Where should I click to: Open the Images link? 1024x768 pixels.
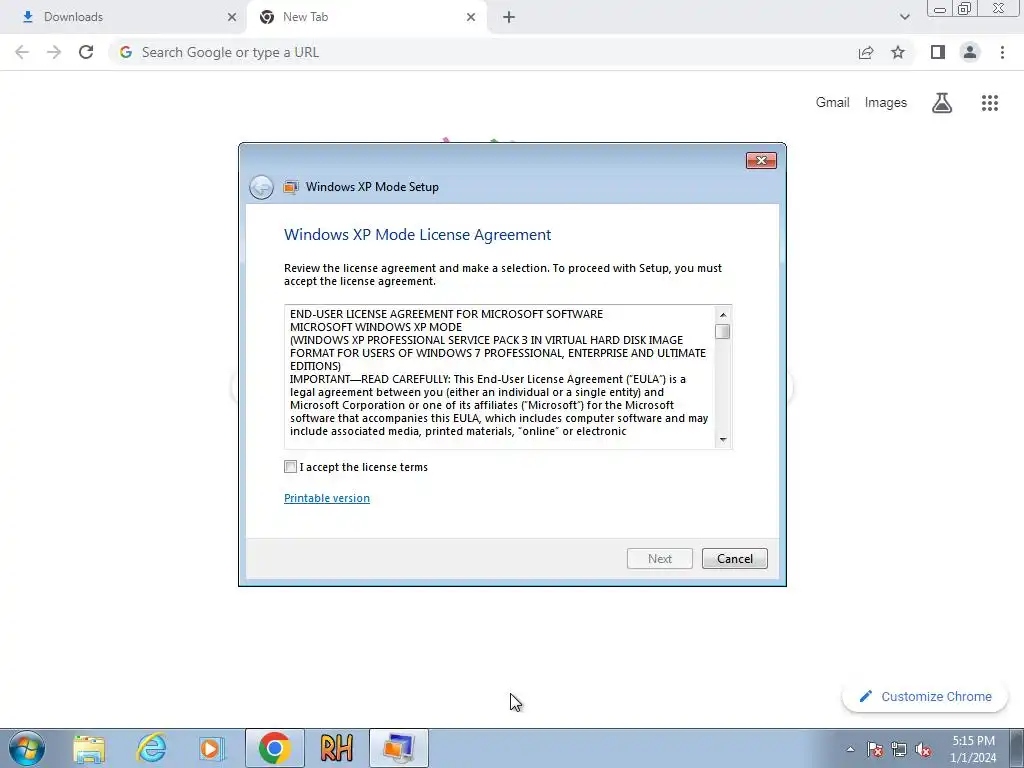pos(886,103)
